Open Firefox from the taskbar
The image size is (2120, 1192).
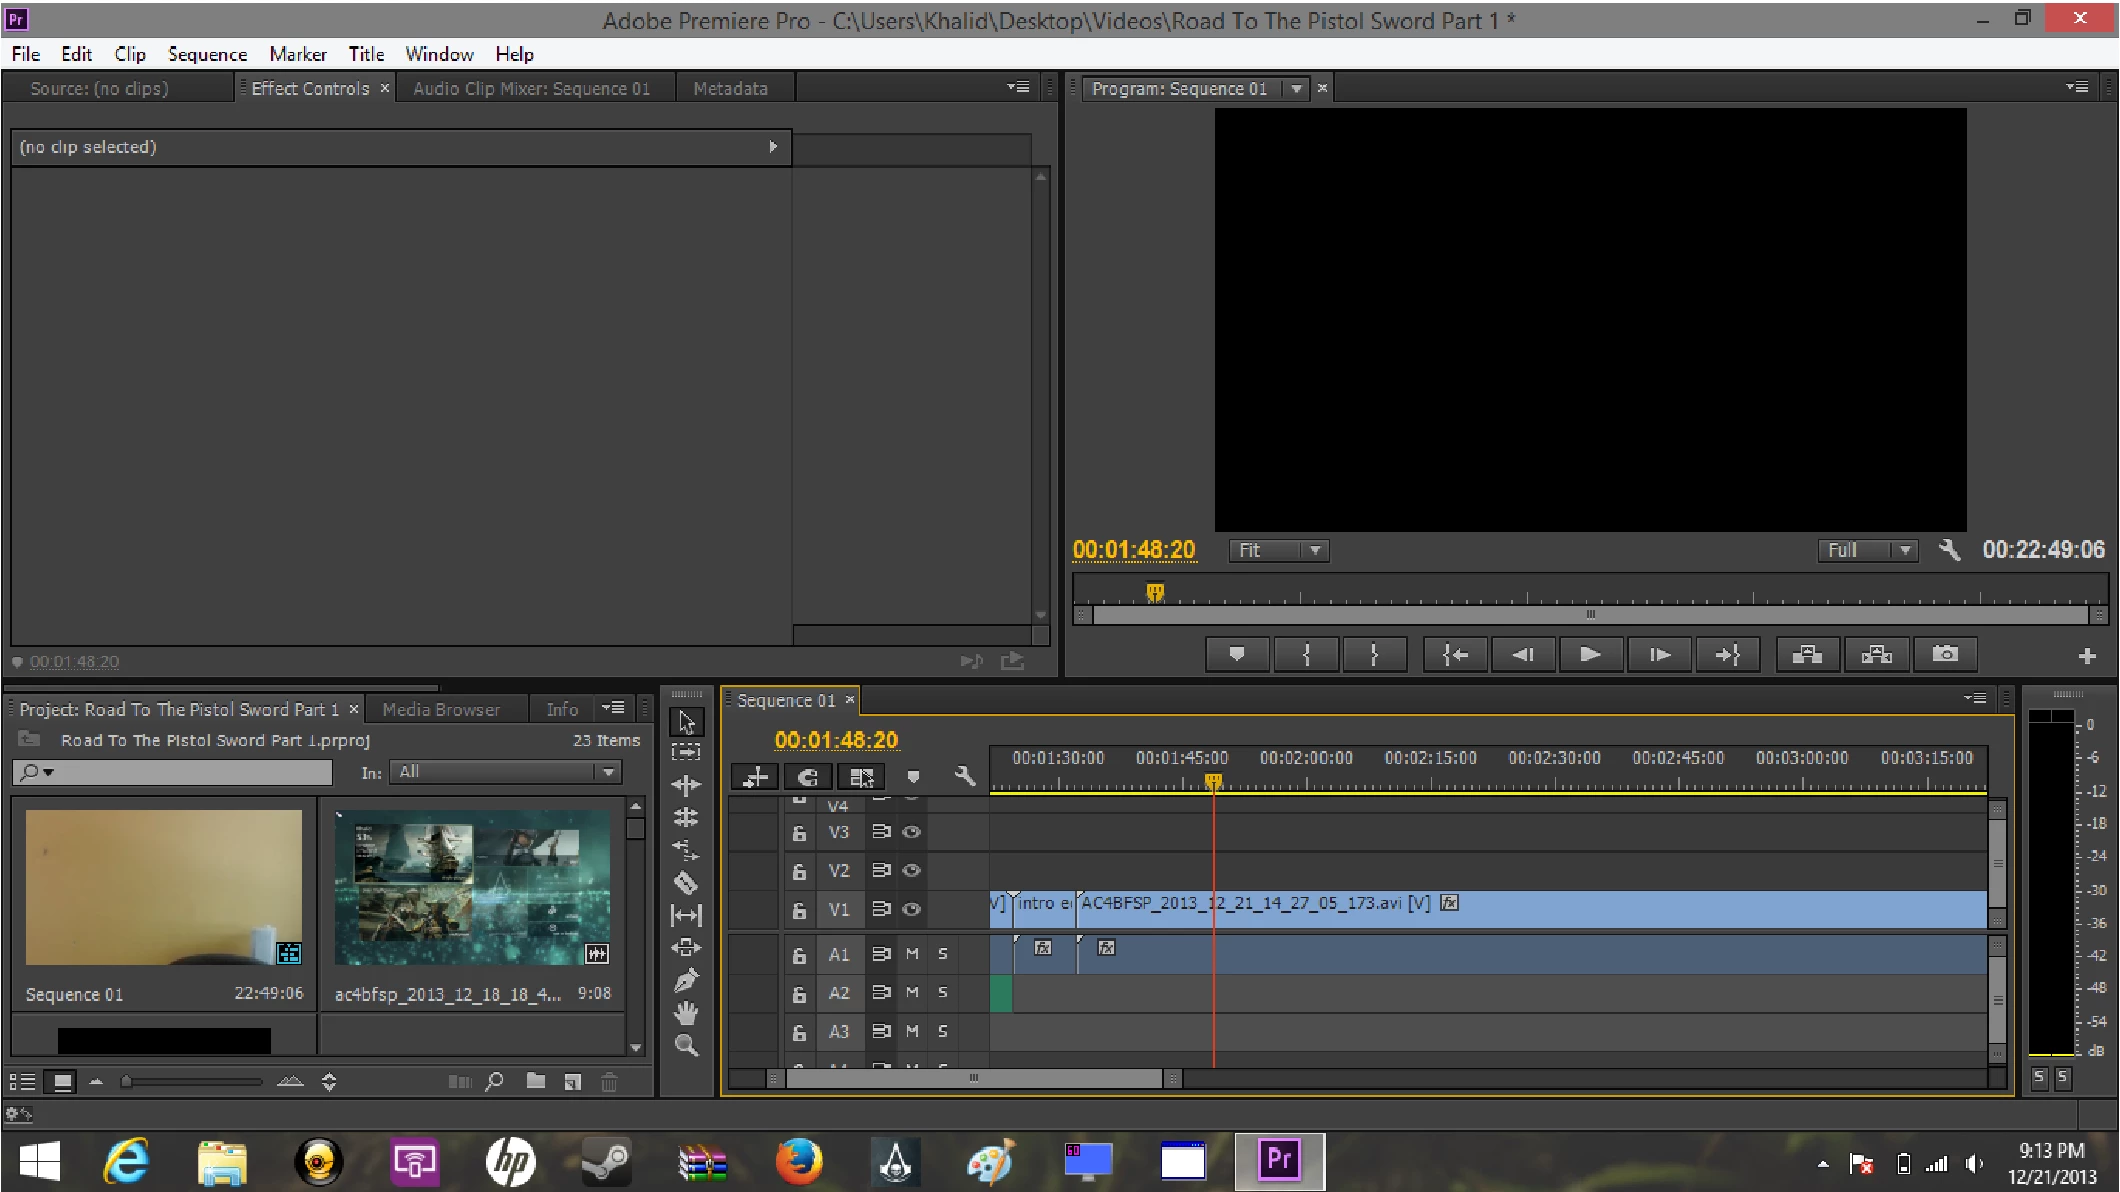tap(798, 1162)
